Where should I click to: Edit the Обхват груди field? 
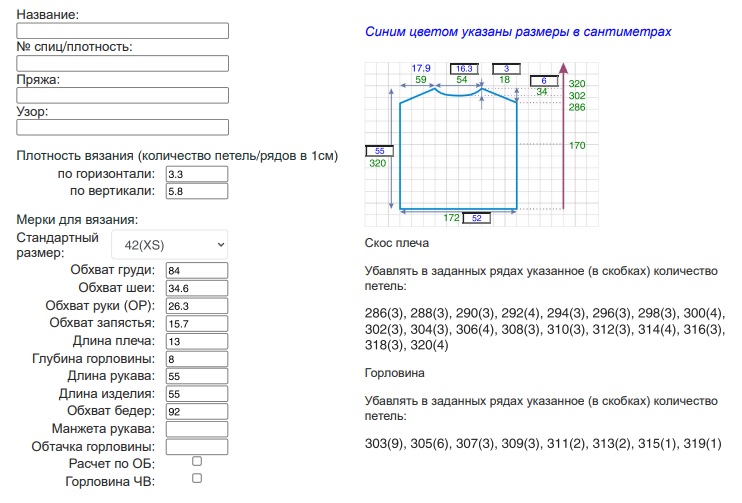196,271
